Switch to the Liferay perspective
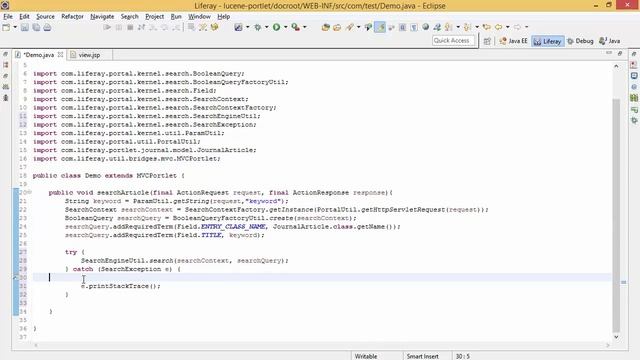 click(x=548, y=41)
